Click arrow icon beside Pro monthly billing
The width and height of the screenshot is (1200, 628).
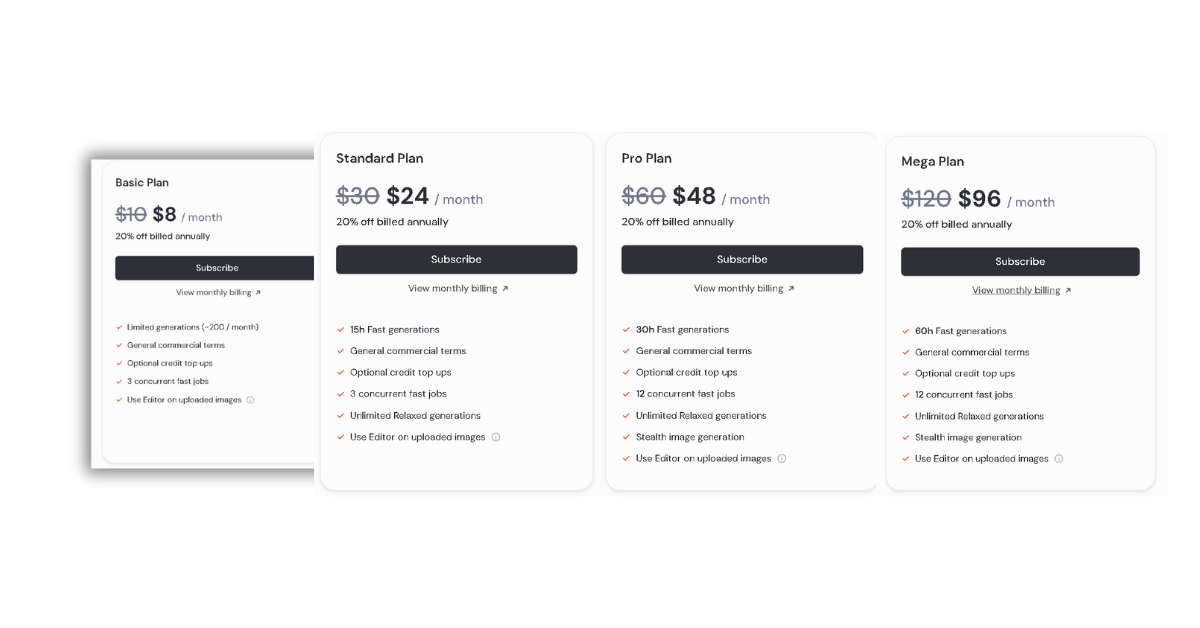click(791, 289)
